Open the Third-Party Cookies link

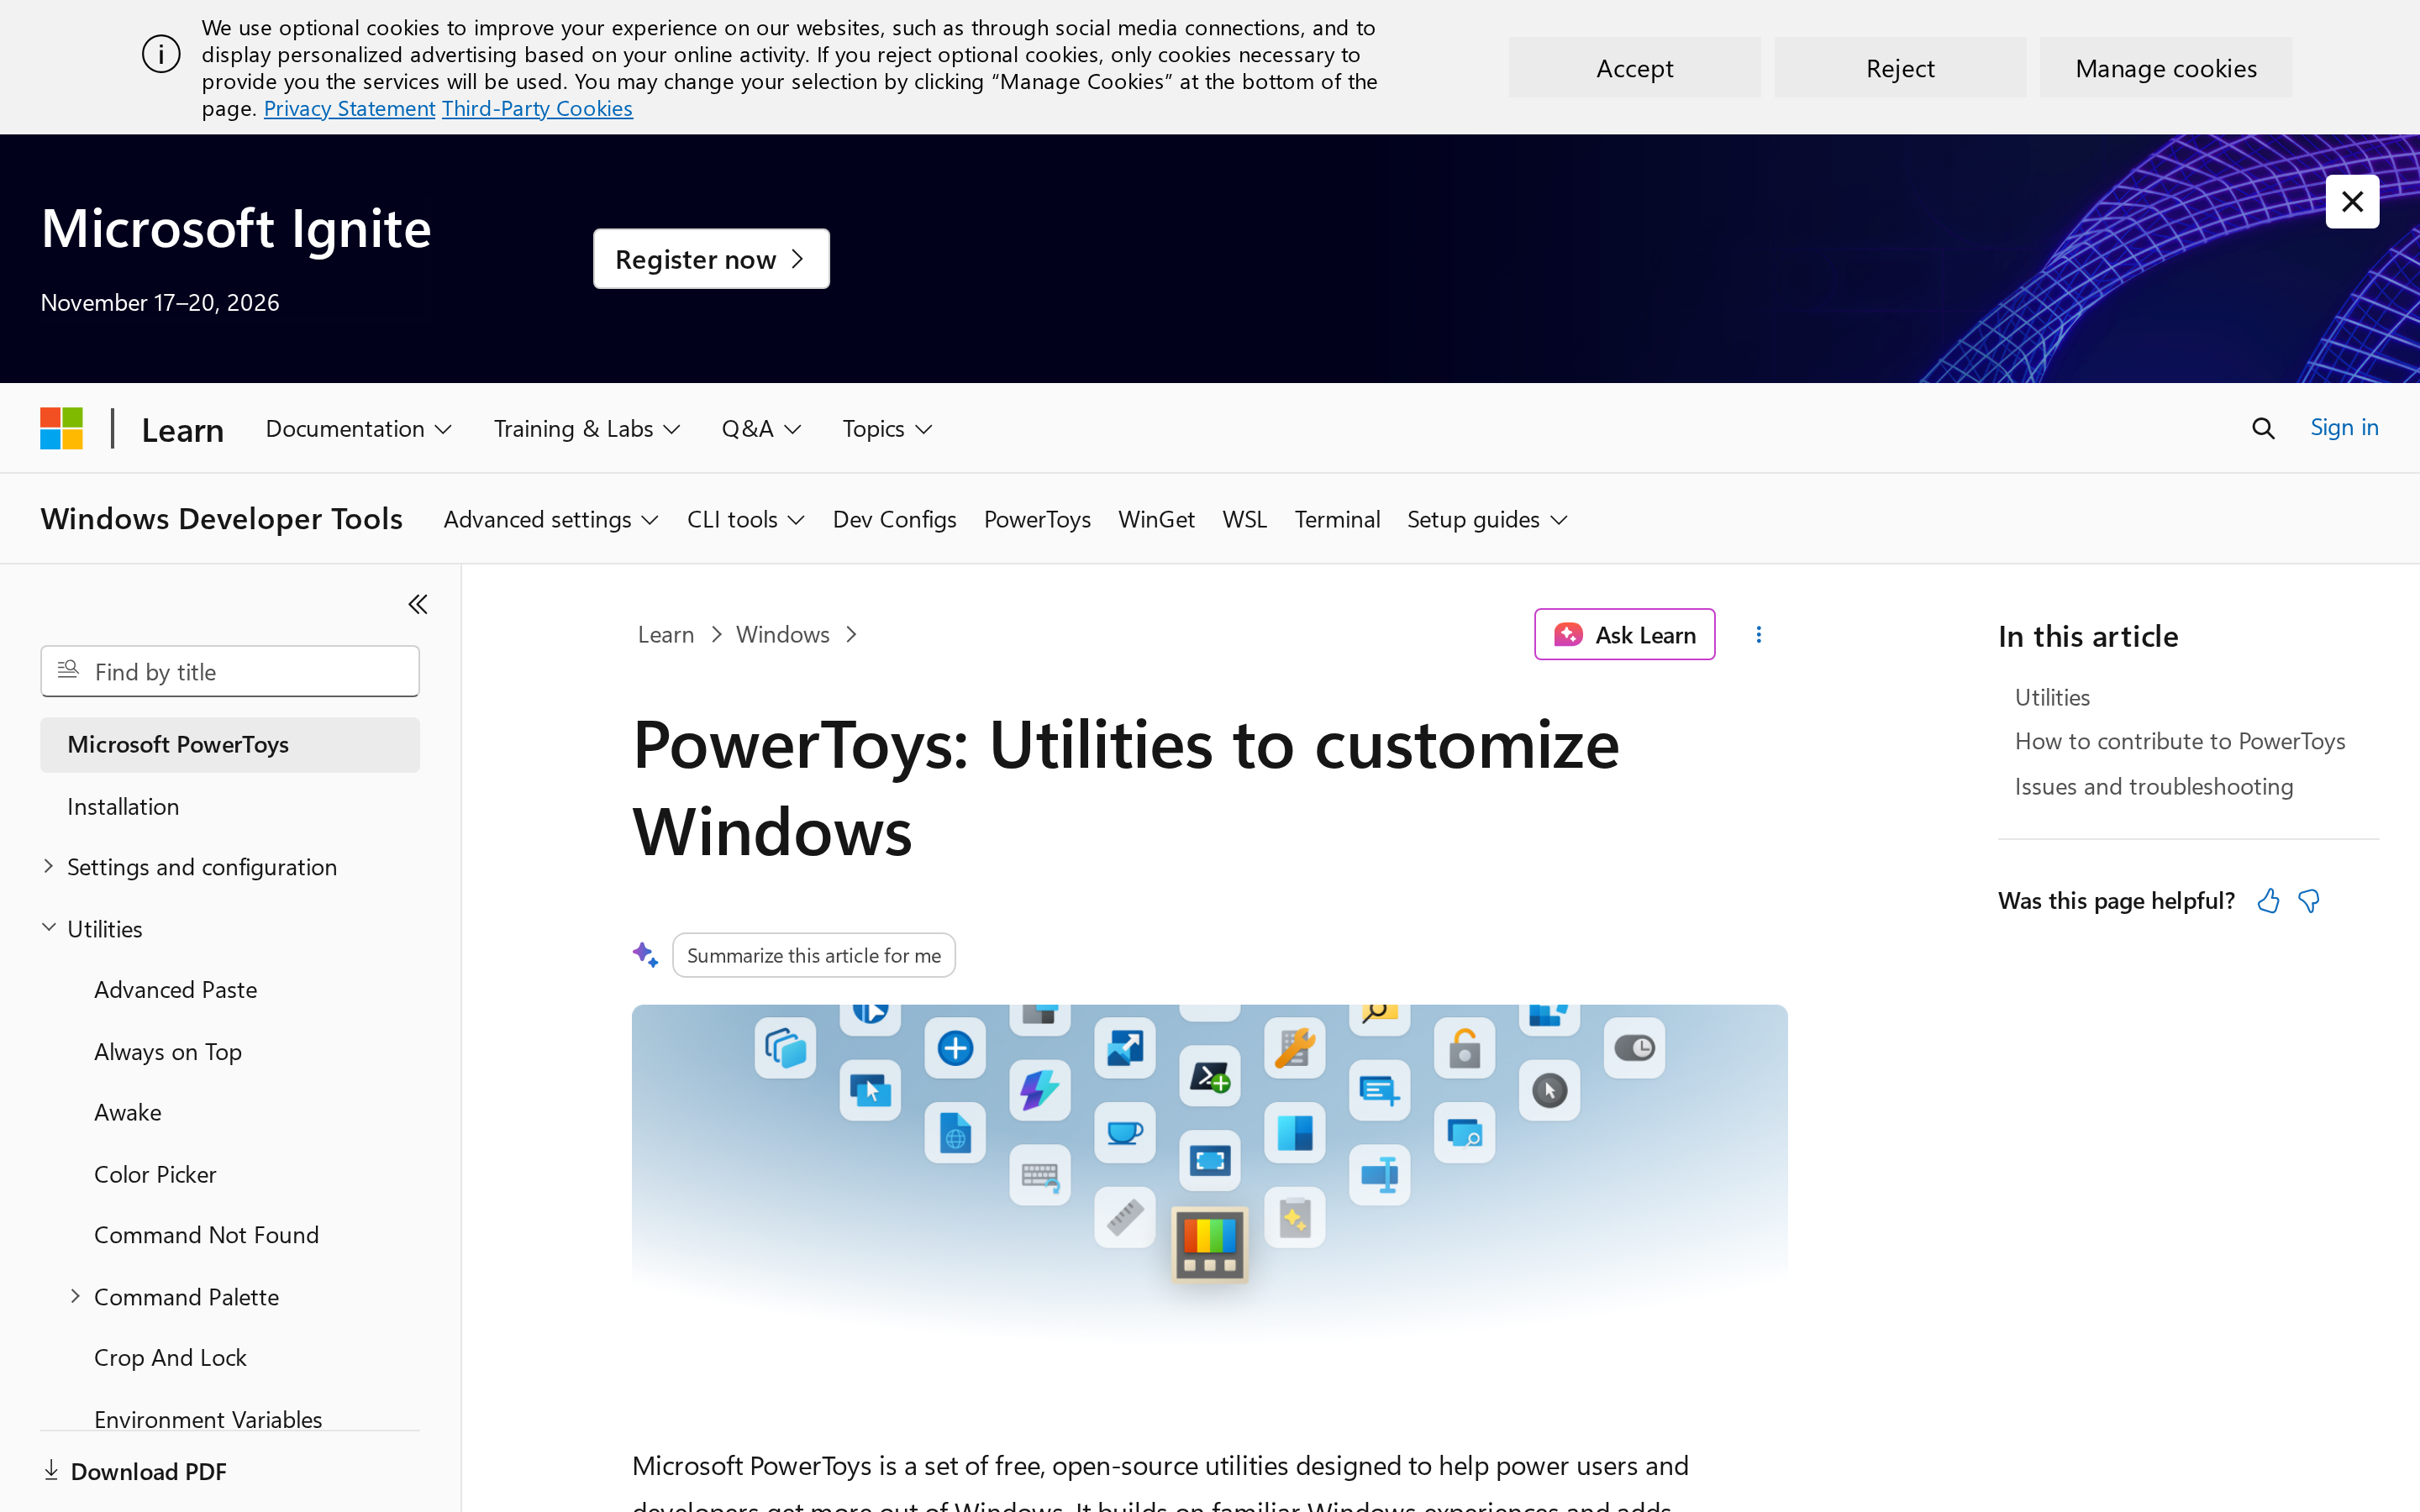[x=537, y=108]
